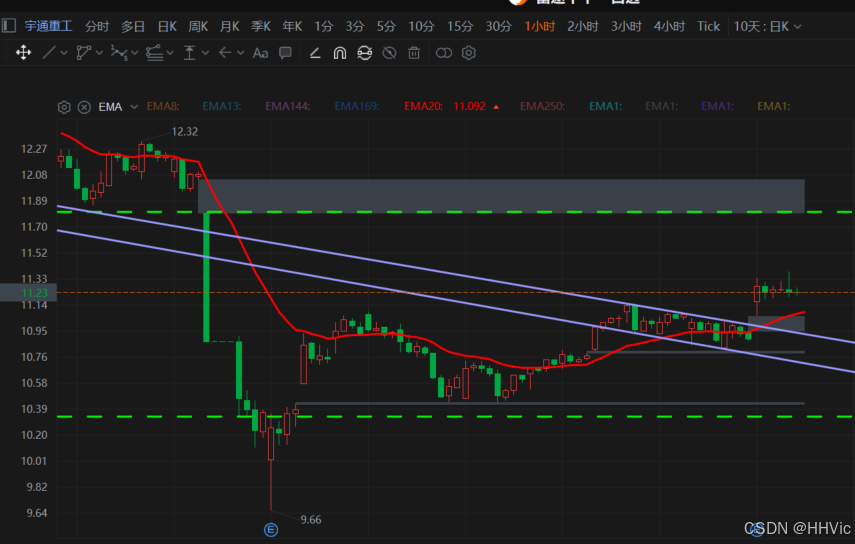Screen dimensions: 855x544
Task: Select the 3分 interval
Action: click(354, 26)
